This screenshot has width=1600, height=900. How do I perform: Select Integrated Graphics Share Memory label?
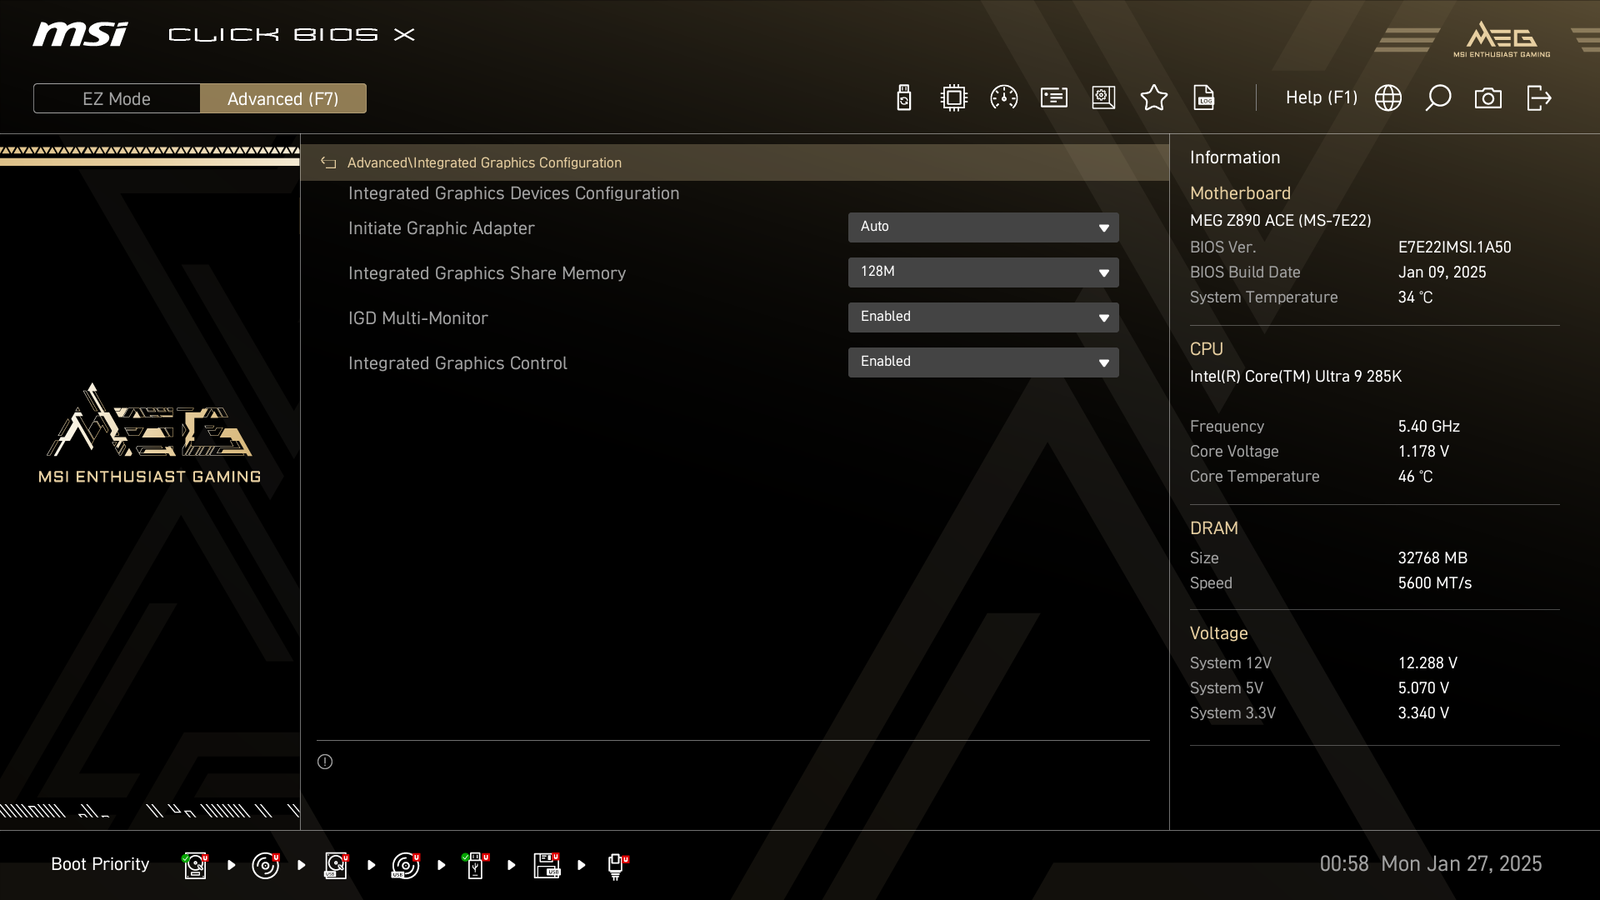click(x=487, y=273)
